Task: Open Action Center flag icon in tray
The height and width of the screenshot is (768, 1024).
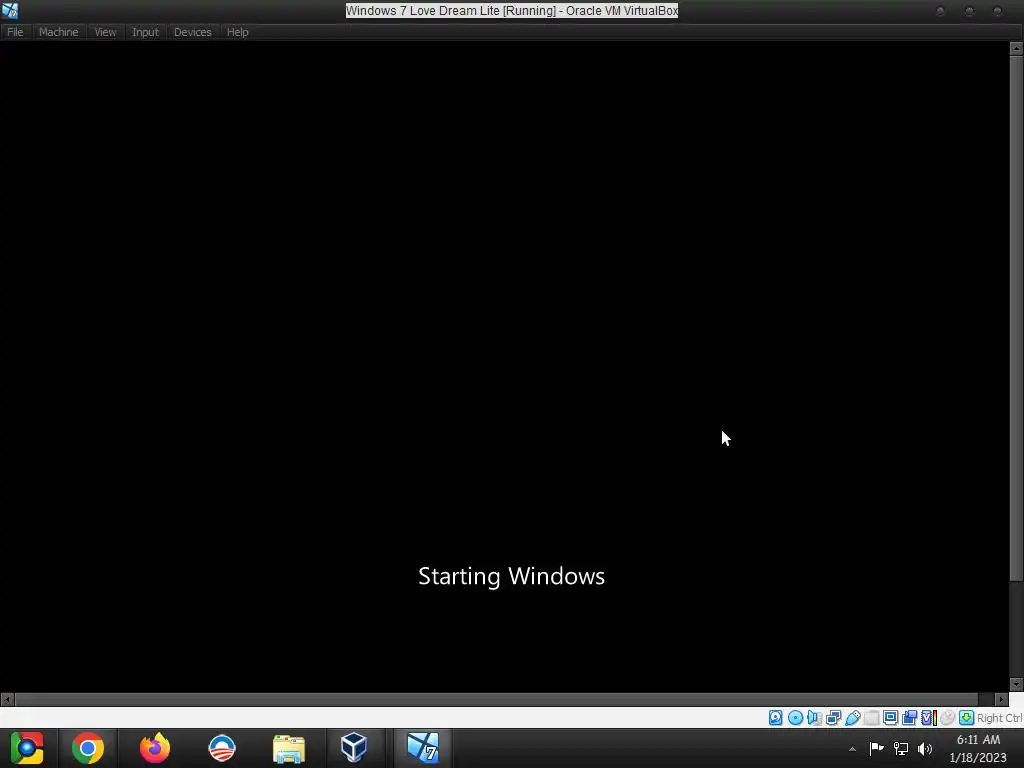Action: pyautogui.click(x=876, y=748)
